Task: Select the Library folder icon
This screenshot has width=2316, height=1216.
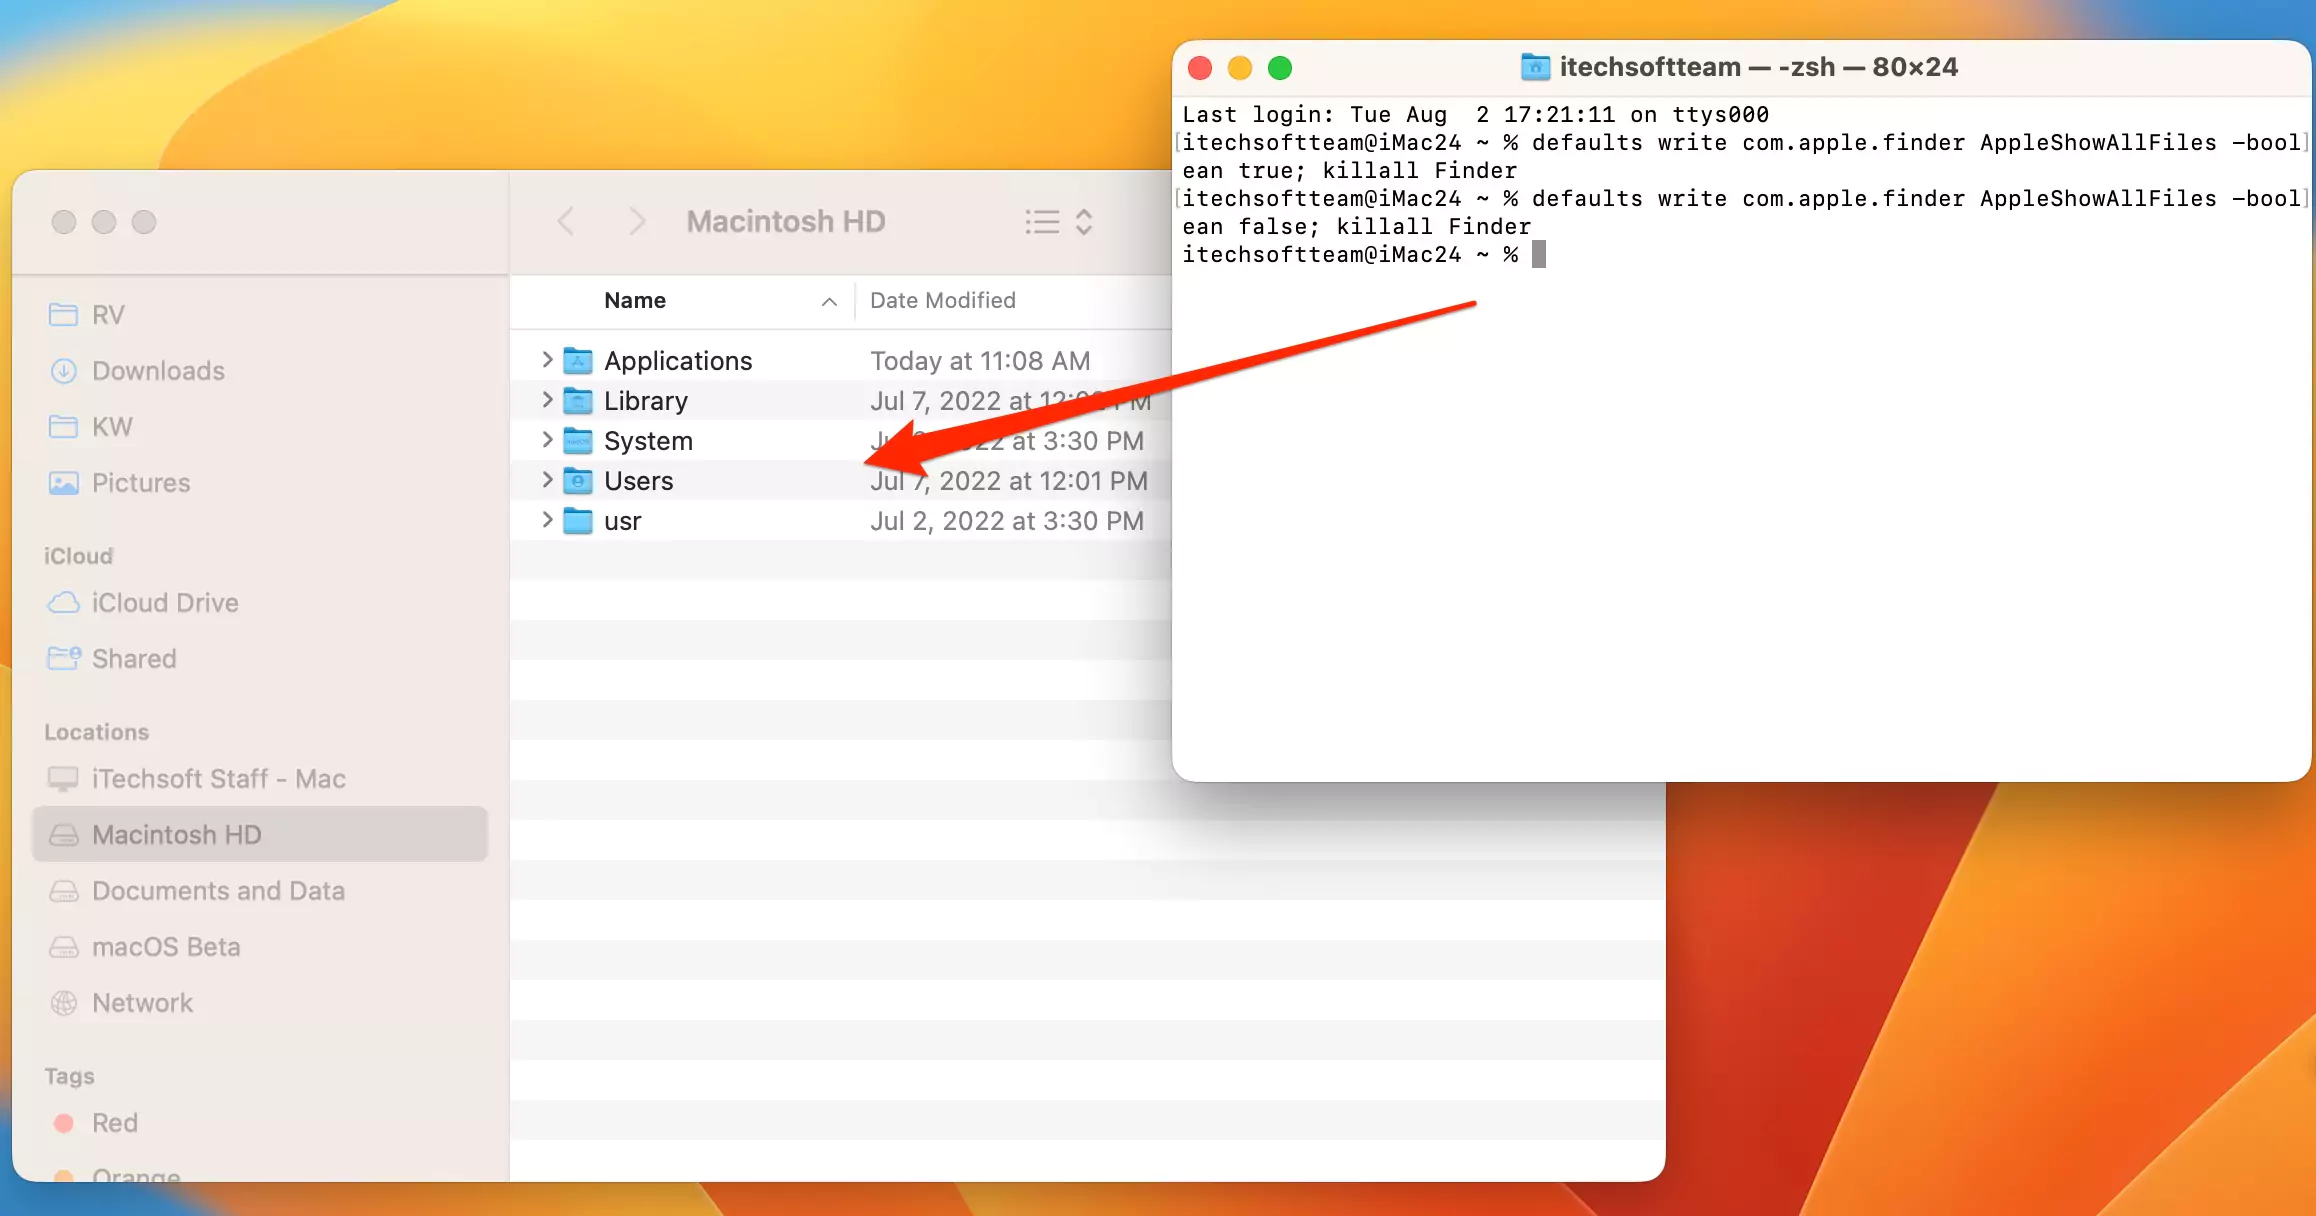Action: pos(578,400)
